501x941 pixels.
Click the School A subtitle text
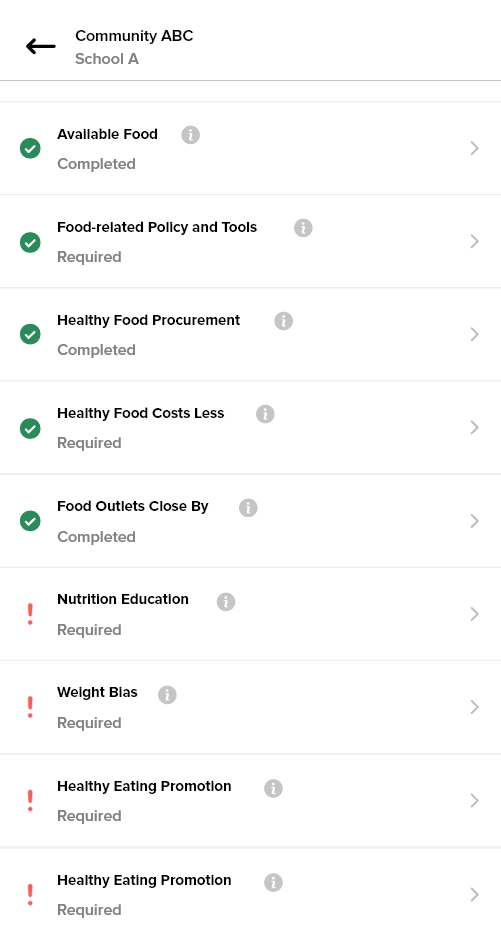click(107, 59)
